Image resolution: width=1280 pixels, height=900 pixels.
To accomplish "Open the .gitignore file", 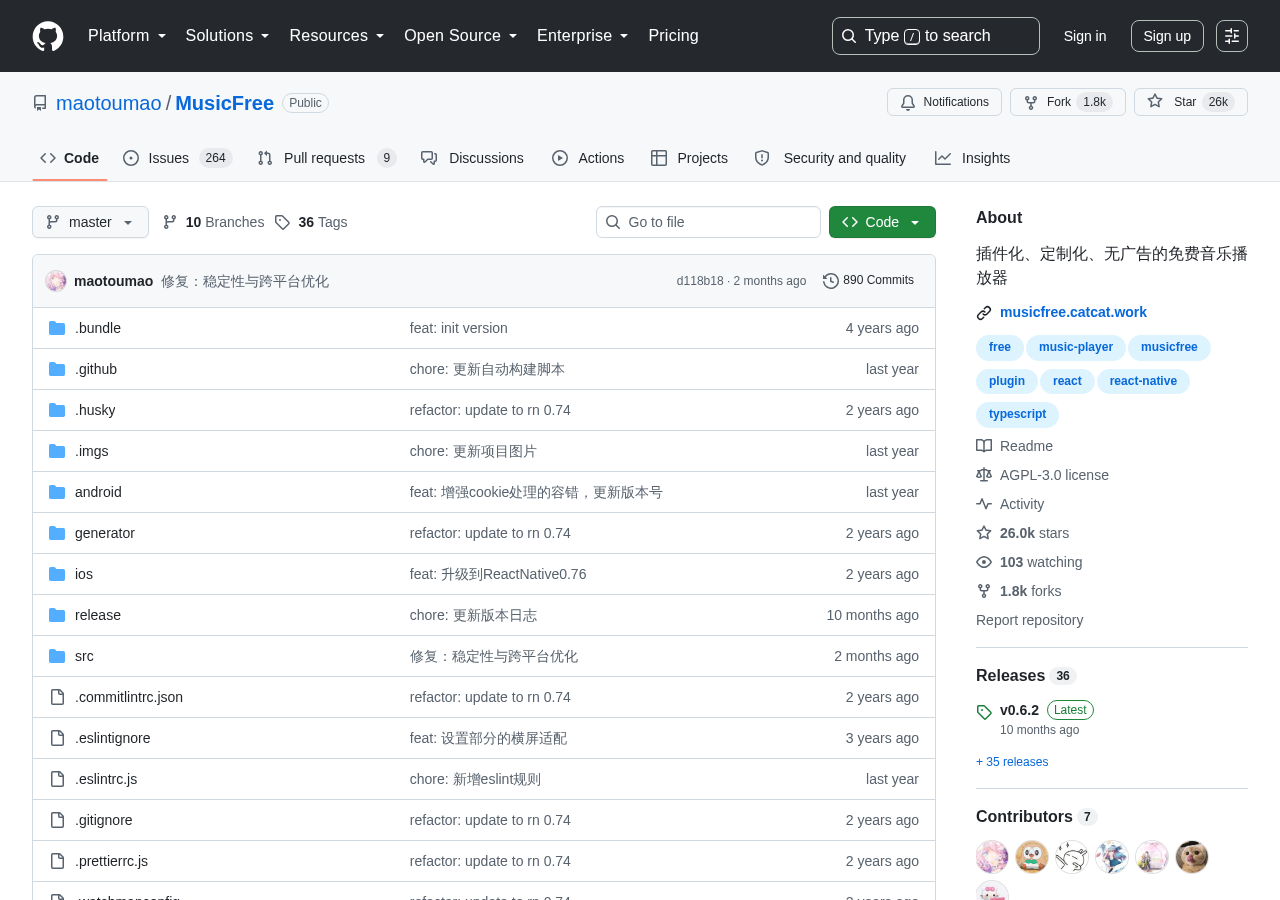I will click(104, 820).
